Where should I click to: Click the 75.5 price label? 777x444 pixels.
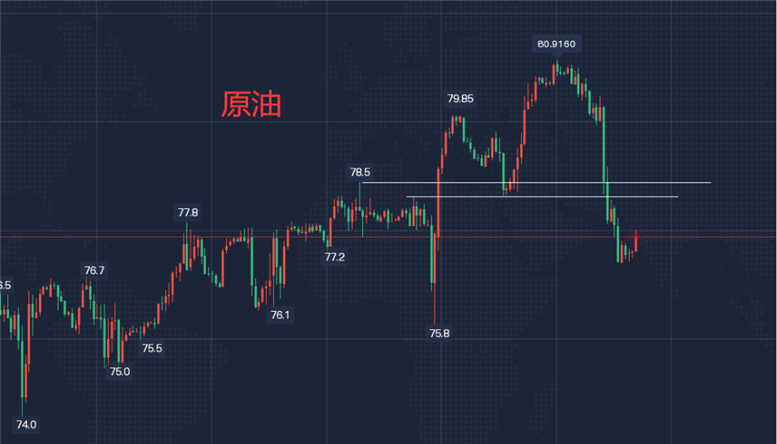pos(152,348)
